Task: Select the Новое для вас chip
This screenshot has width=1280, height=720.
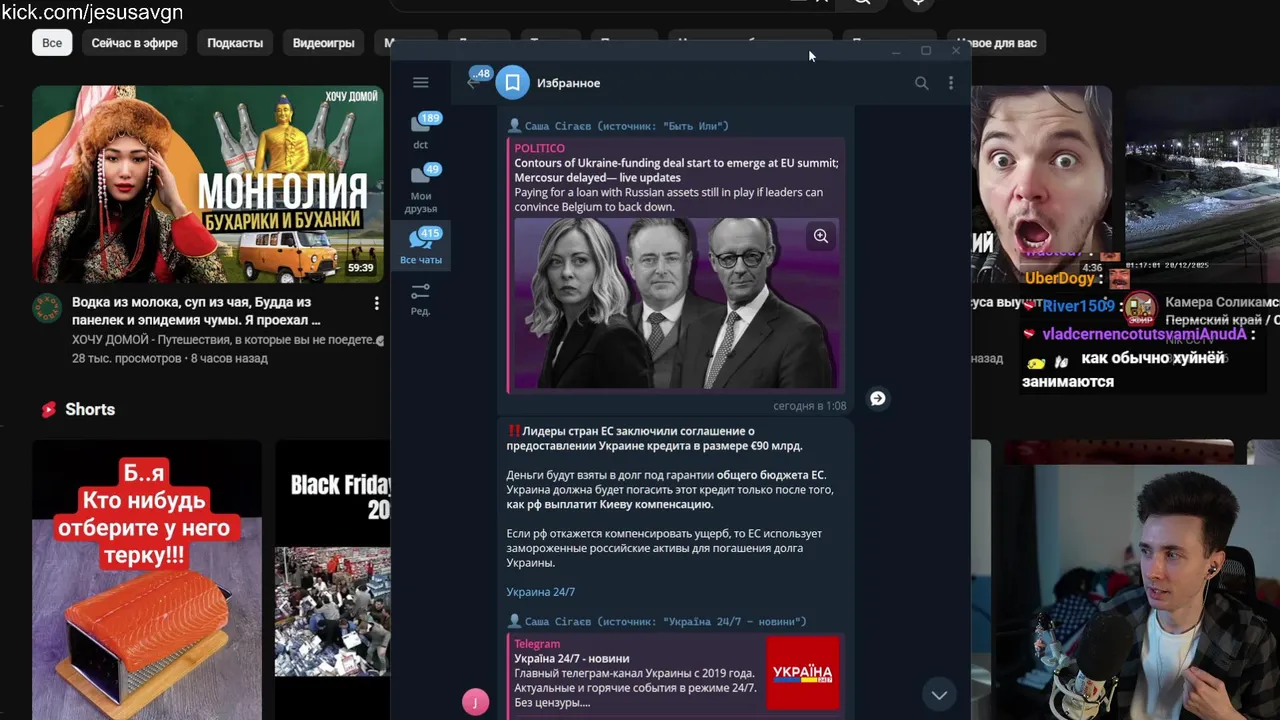Action: click(996, 43)
